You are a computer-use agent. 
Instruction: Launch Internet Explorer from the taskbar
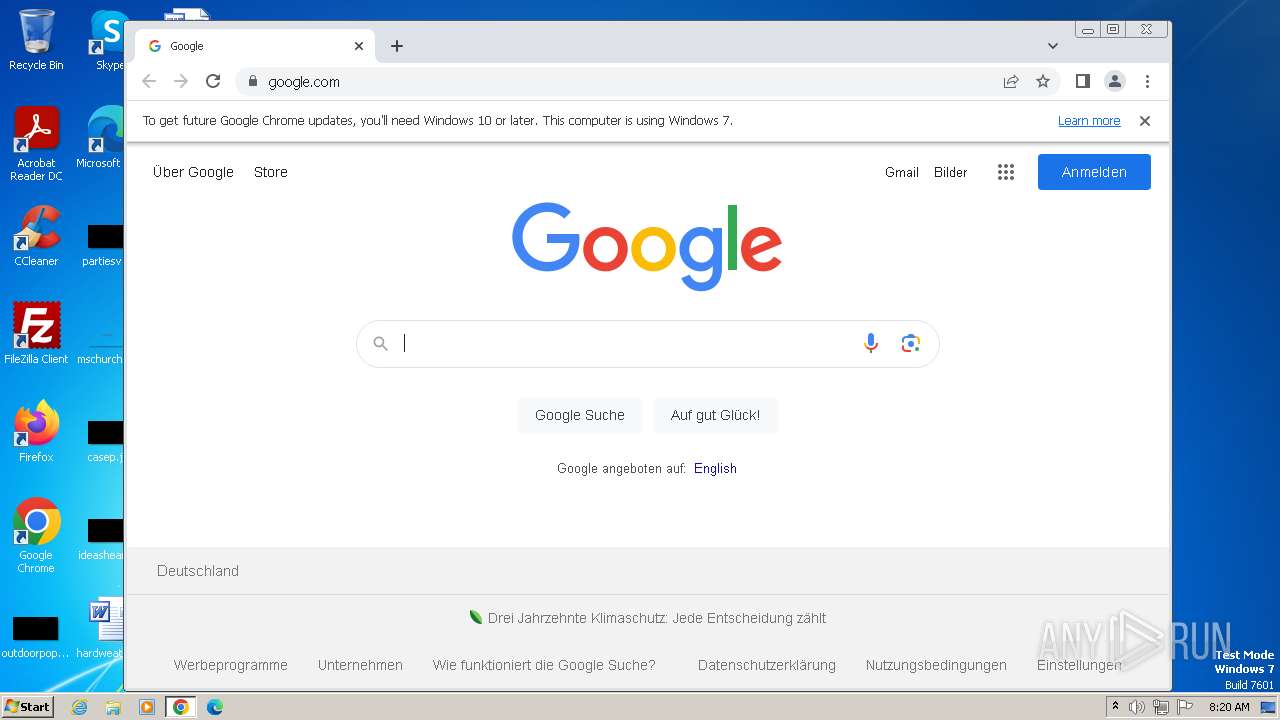point(80,707)
